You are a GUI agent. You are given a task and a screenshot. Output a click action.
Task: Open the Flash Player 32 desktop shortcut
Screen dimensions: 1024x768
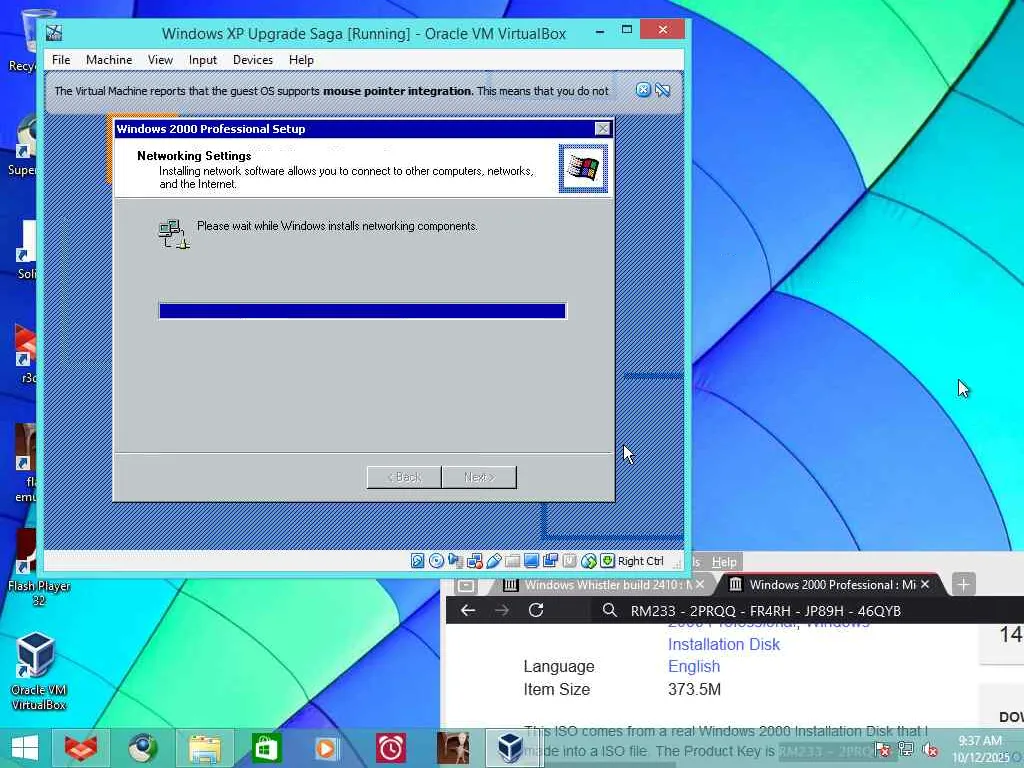tap(39, 567)
